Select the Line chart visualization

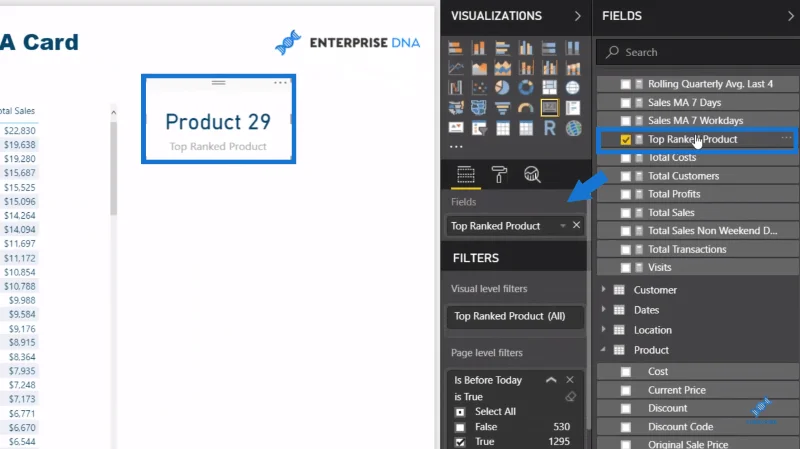[x=455, y=68]
